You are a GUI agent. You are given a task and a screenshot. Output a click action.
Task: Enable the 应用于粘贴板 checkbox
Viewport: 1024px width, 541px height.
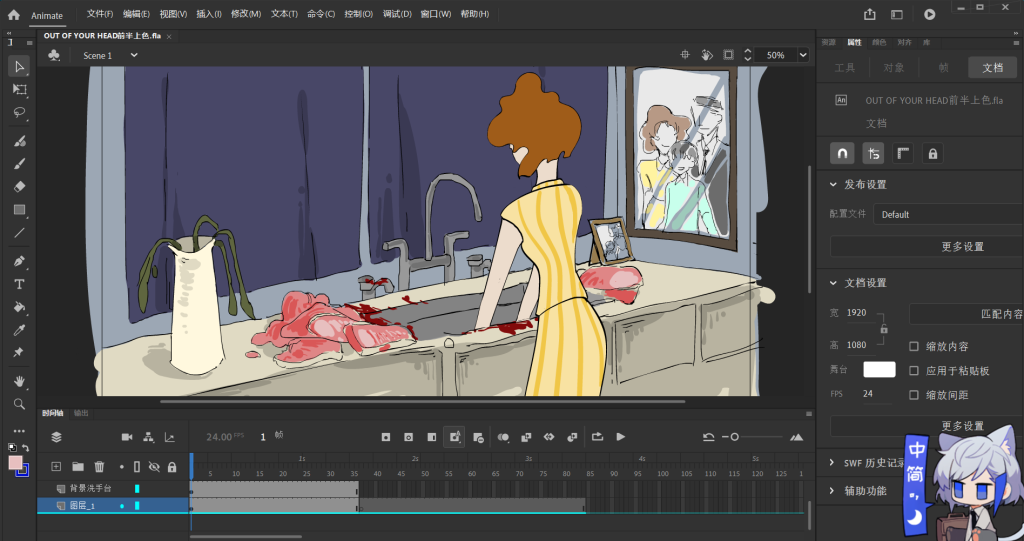pyautogui.click(x=914, y=370)
